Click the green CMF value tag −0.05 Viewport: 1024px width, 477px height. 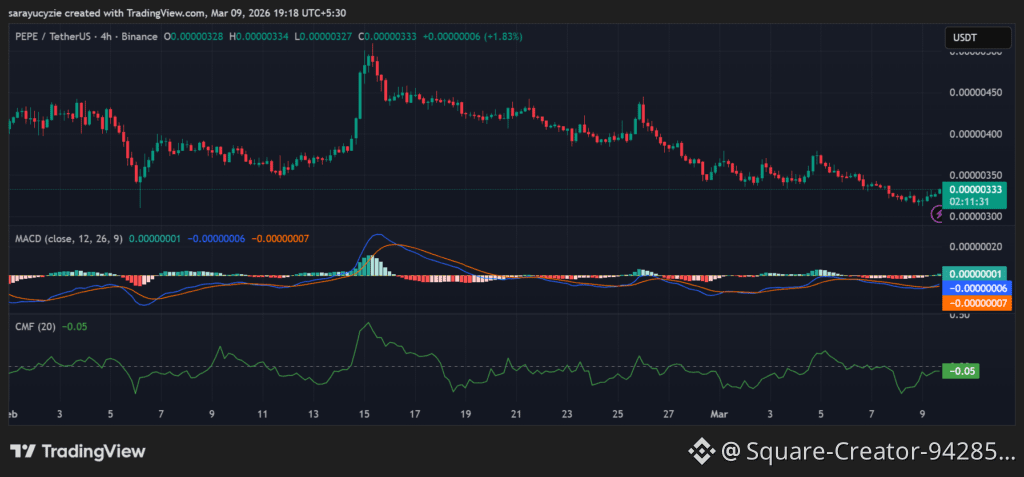962,371
